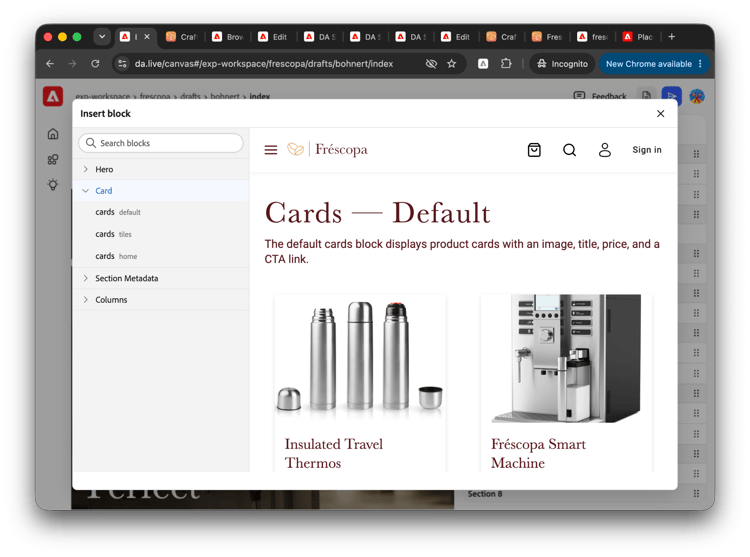Close the active browser tab
Image resolution: width=750 pixels, height=557 pixels.
(x=147, y=36)
